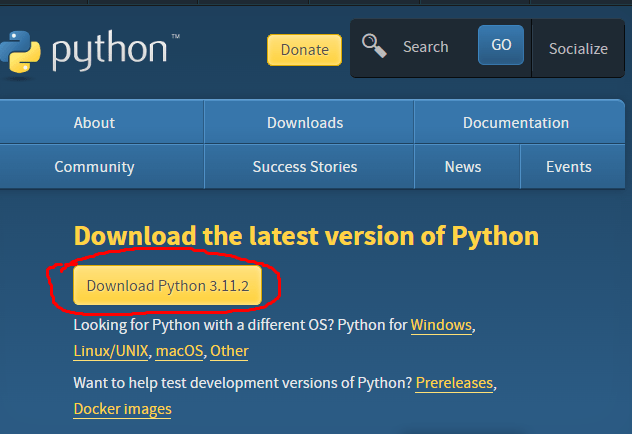
Task: Open the Downloads navigation menu
Action: pos(305,123)
